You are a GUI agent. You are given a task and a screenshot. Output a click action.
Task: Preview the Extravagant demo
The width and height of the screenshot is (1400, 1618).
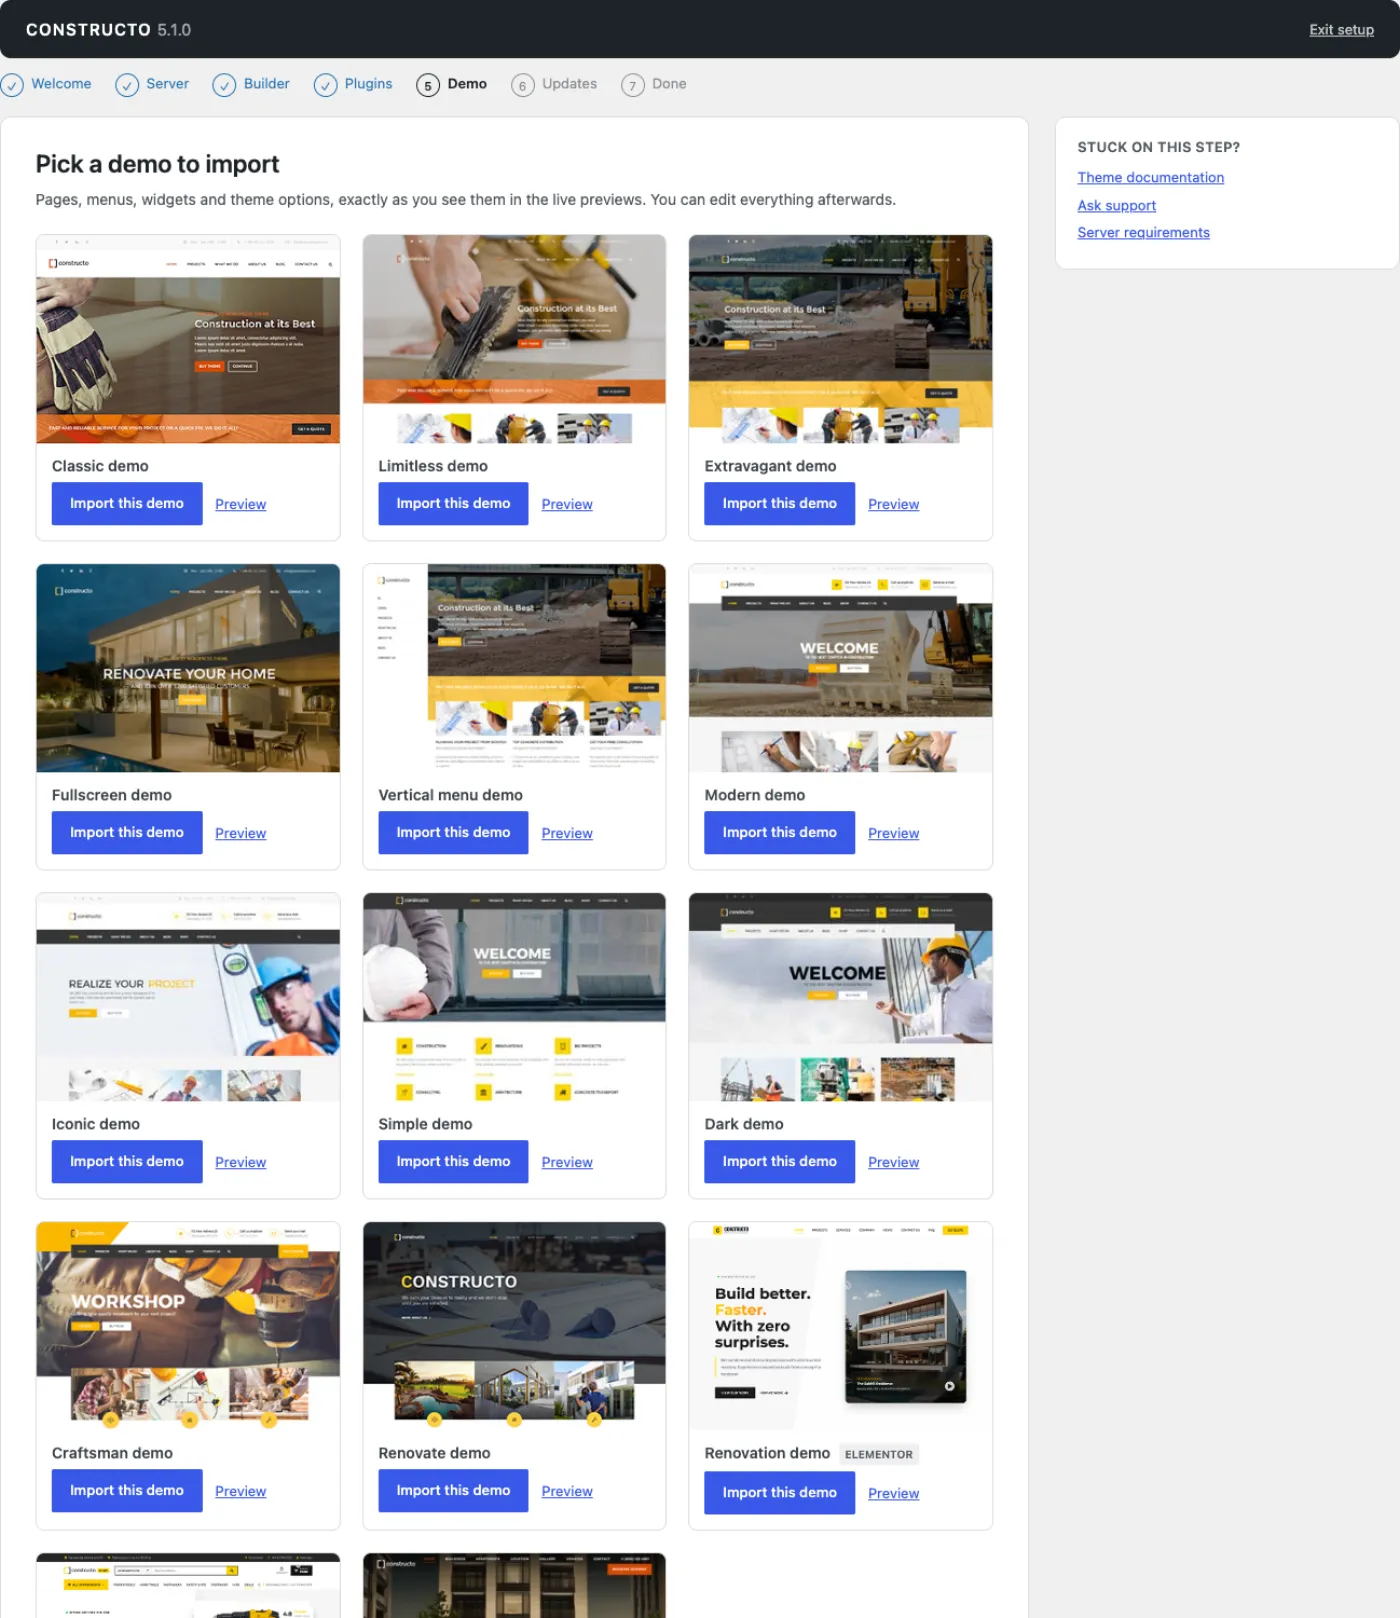point(893,504)
